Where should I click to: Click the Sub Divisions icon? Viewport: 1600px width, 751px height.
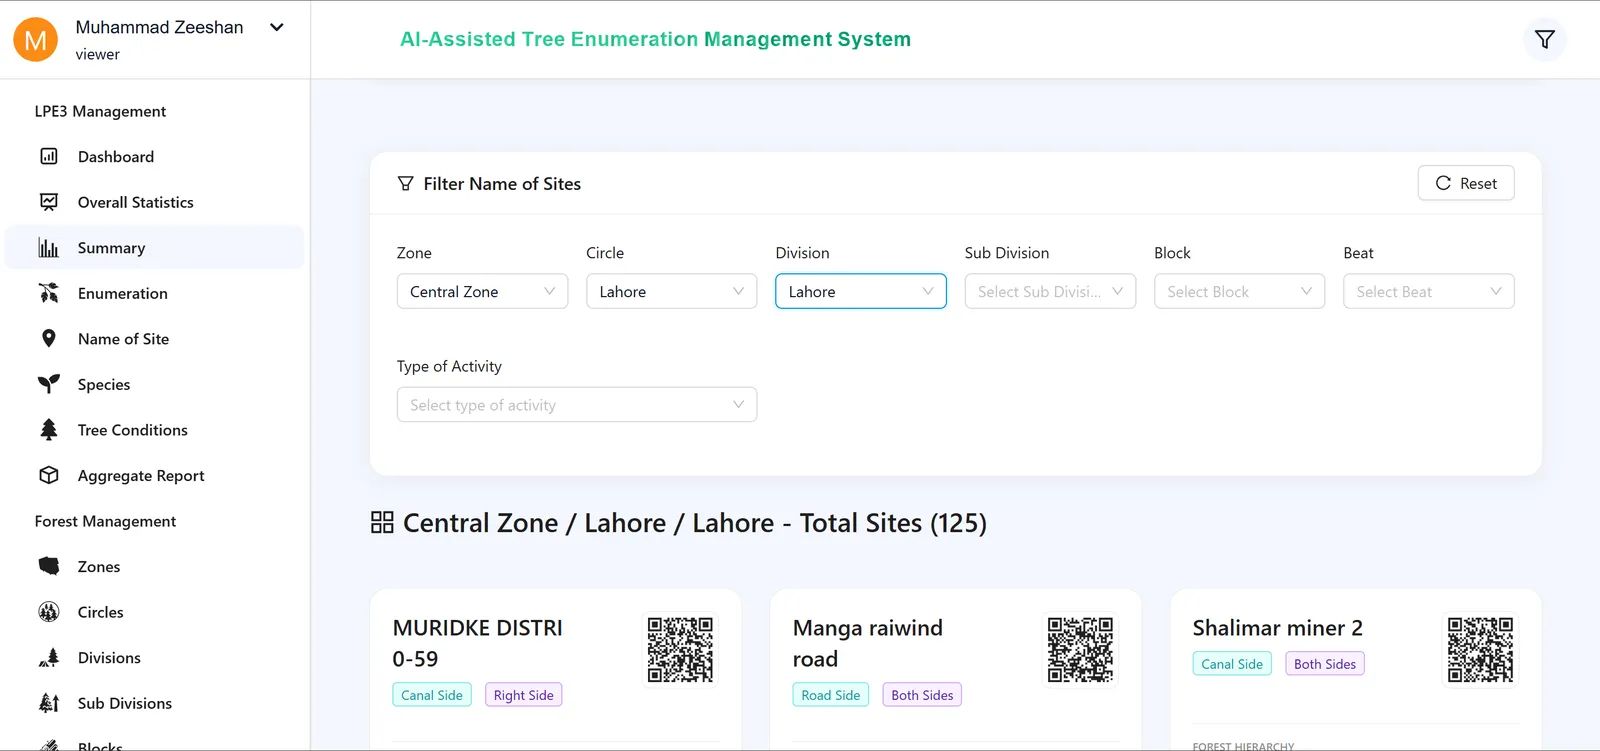point(49,703)
